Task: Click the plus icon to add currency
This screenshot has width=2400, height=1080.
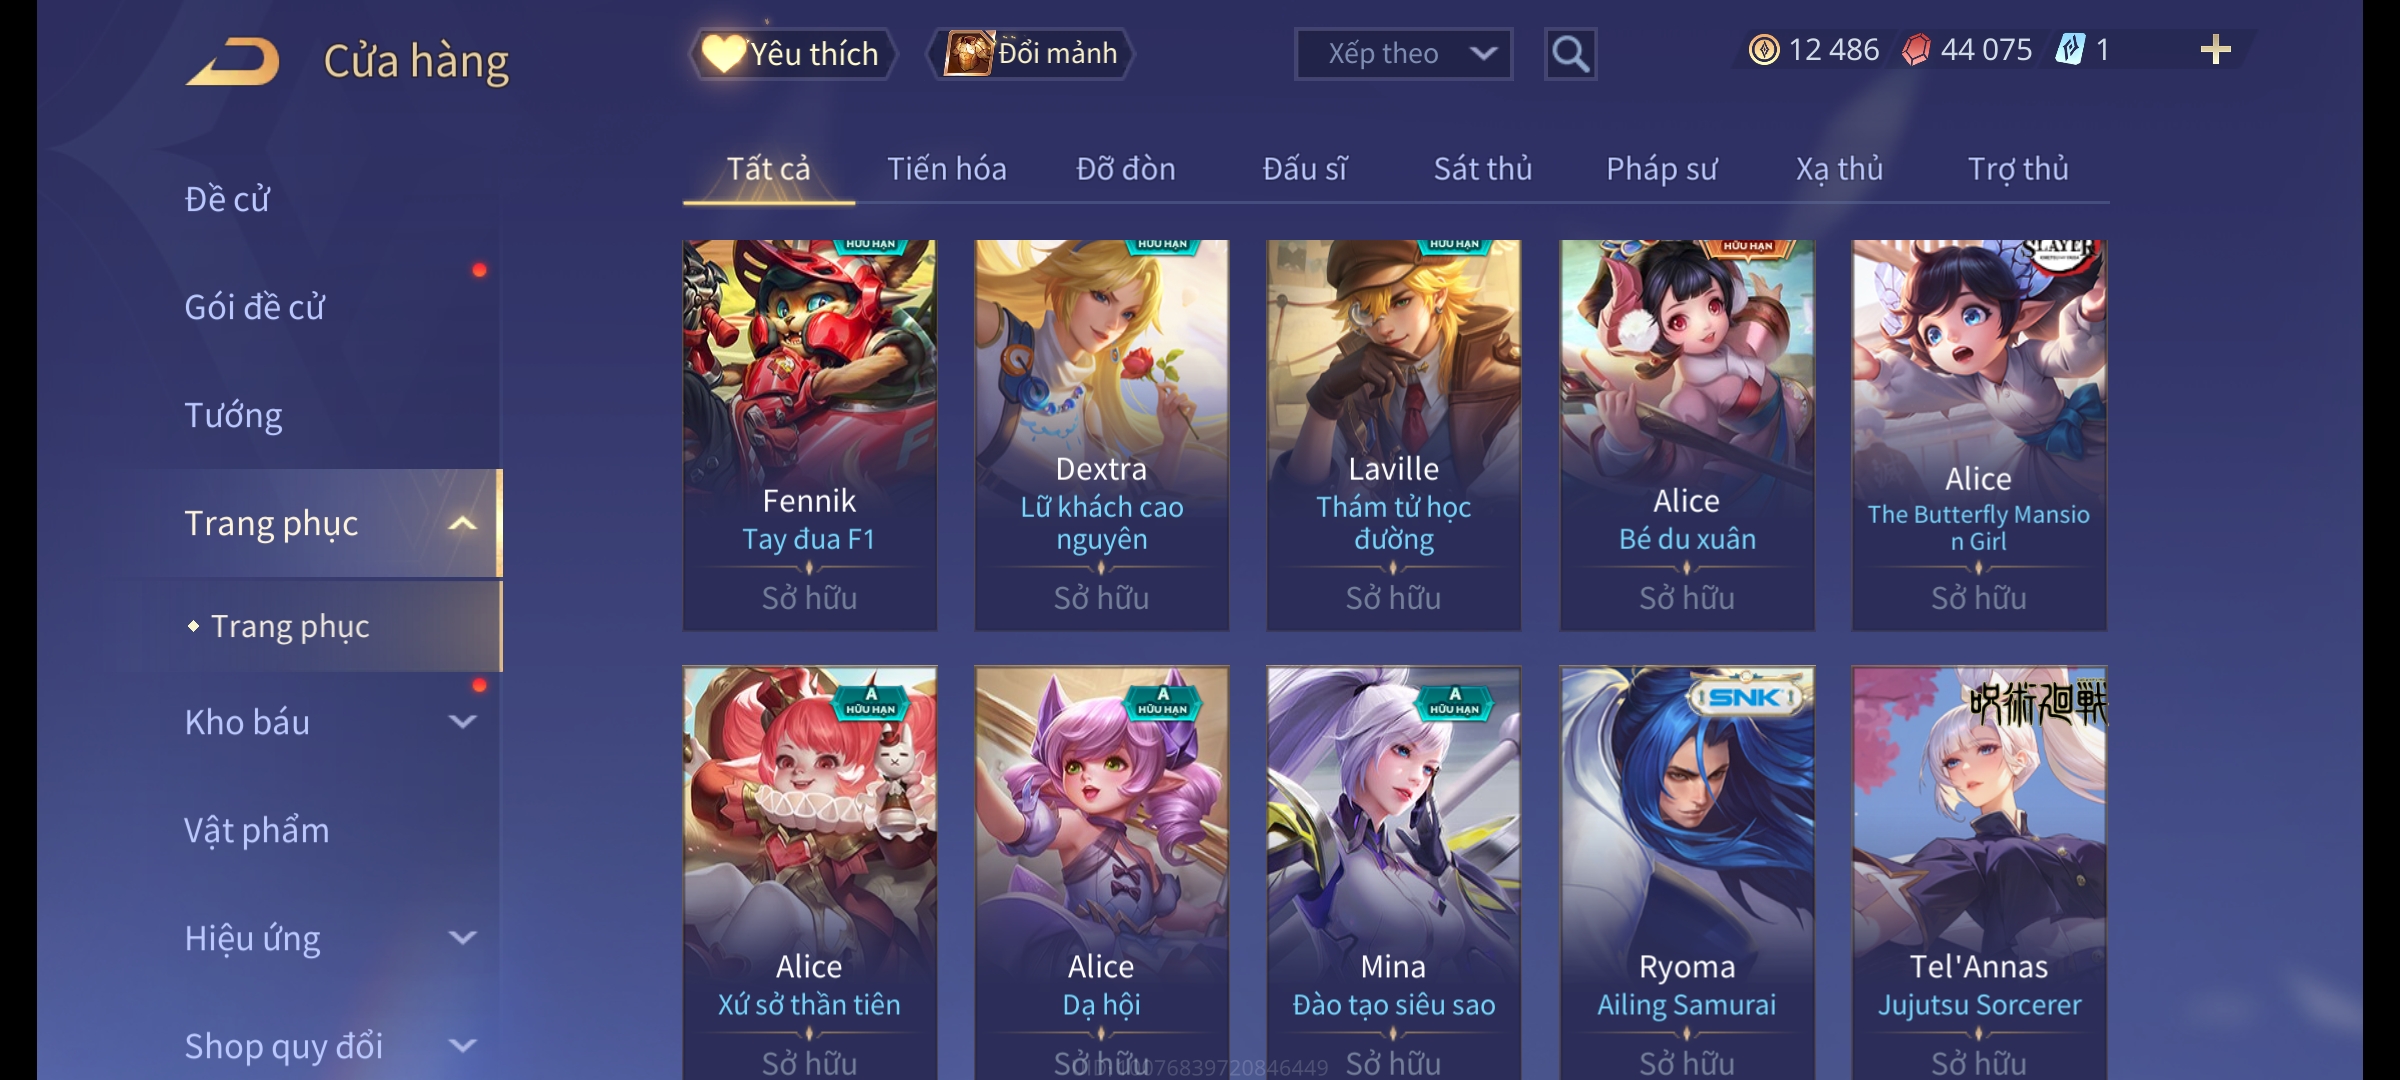Action: pos(2216,50)
